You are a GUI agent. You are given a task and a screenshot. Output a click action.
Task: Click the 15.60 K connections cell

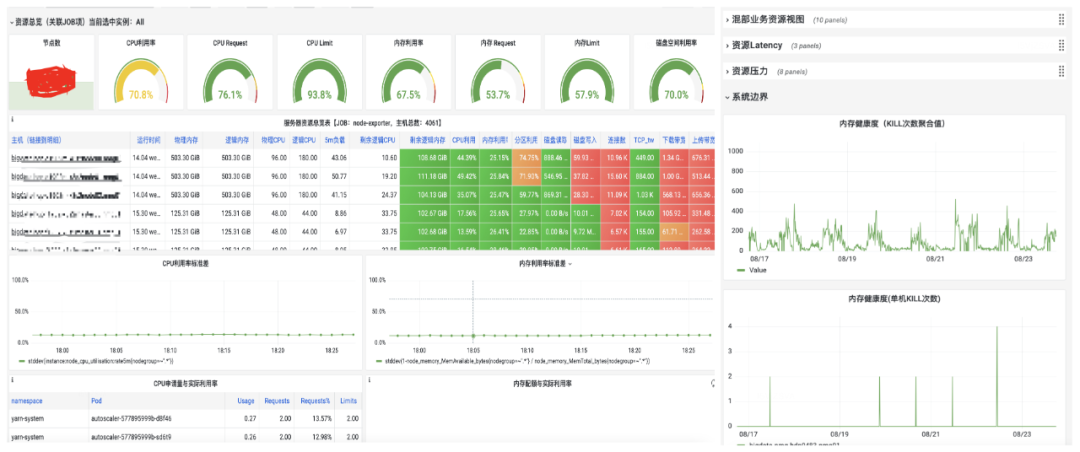615,177
